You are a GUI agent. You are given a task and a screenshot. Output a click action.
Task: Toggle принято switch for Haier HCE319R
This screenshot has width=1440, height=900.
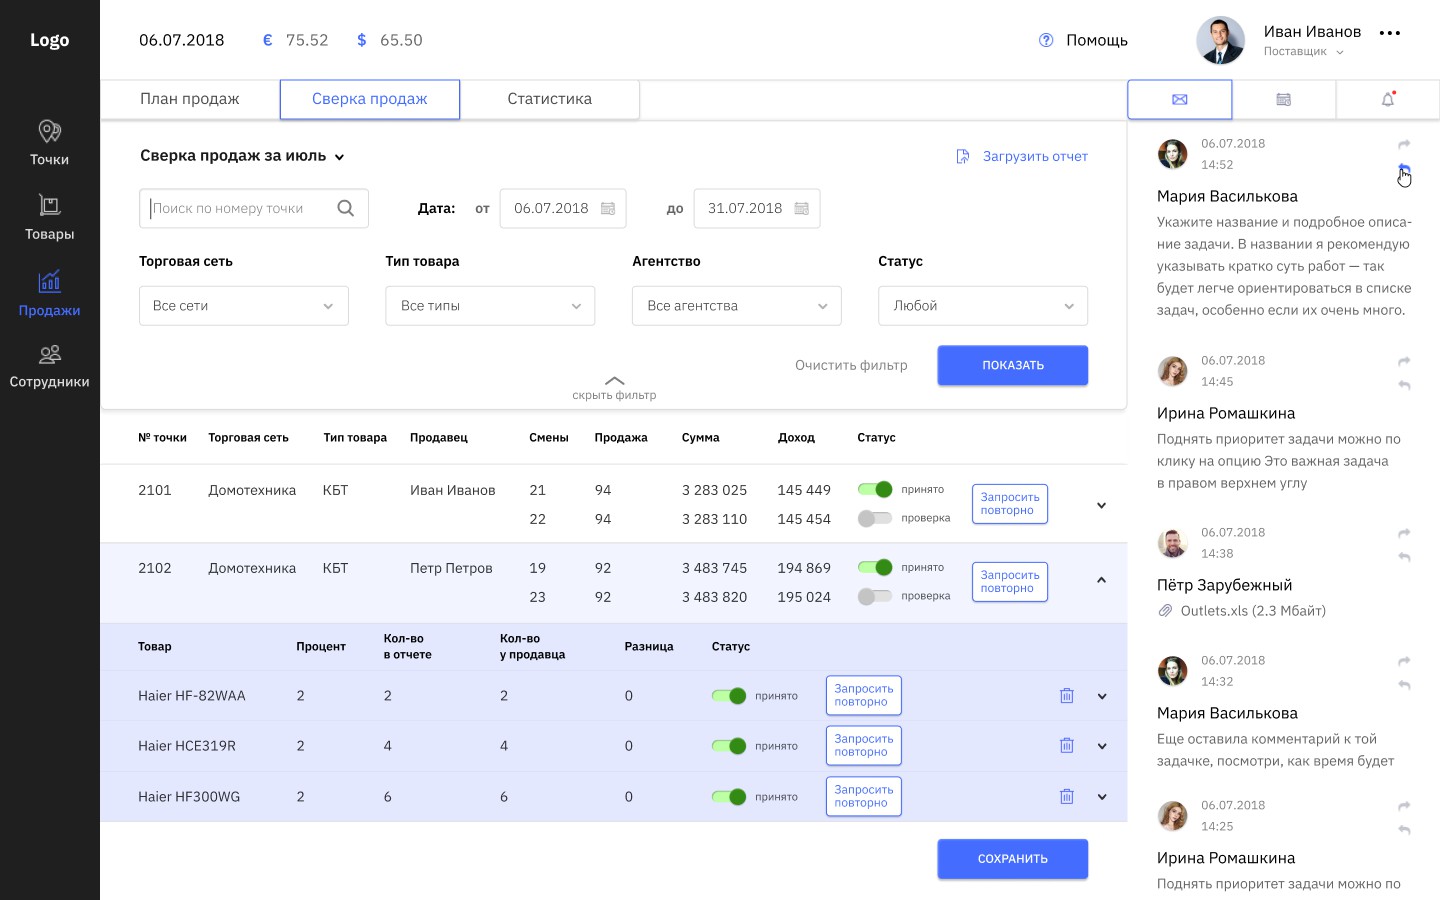(x=729, y=746)
